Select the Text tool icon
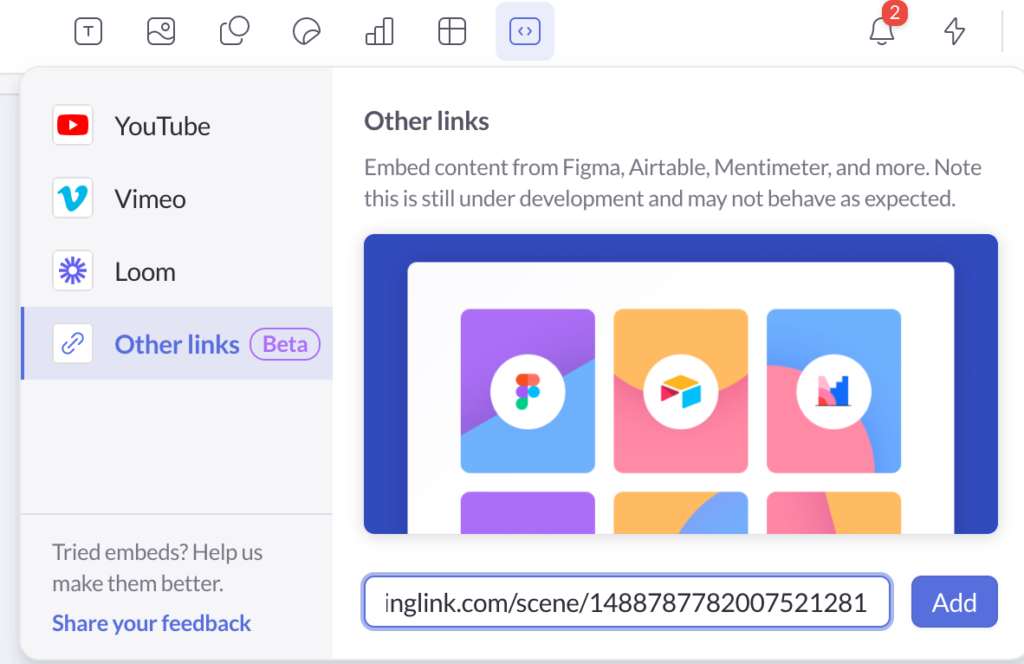The height and width of the screenshot is (664, 1024). 88,31
